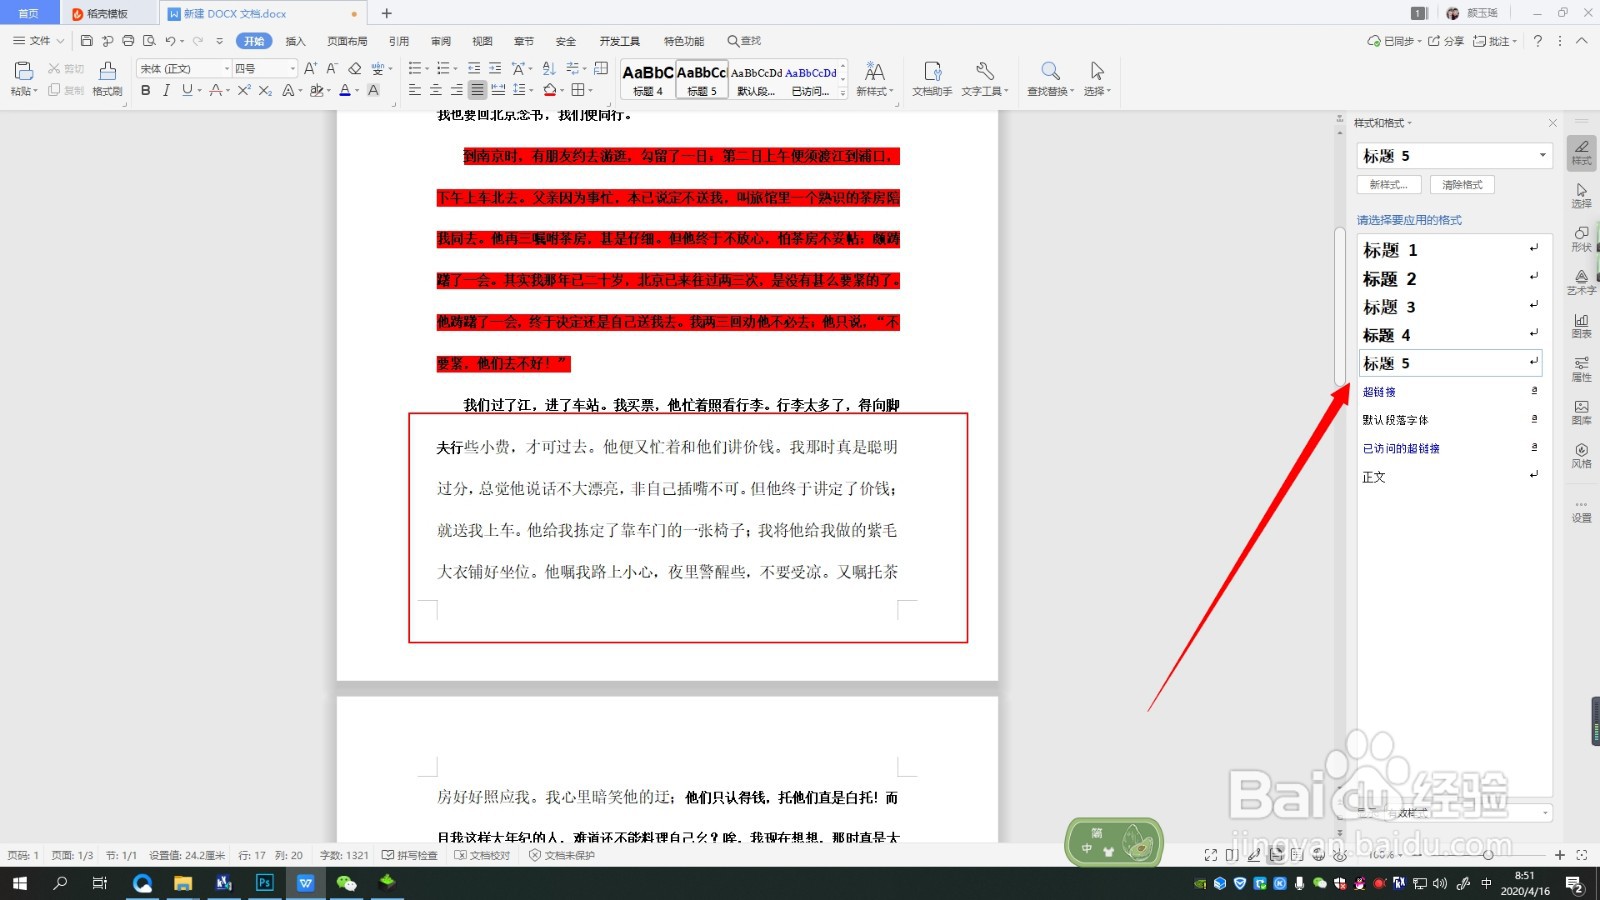Click the Undo arrow icon
1600x900 pixels.
click(170, 41)
